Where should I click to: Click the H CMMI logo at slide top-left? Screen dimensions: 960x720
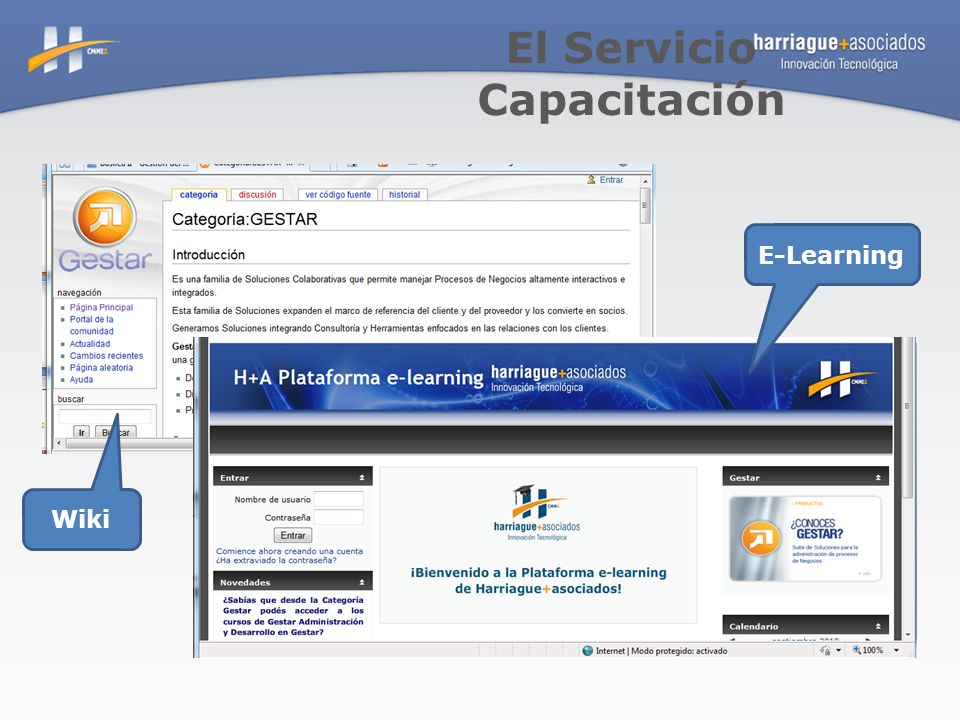click(72, 50)
